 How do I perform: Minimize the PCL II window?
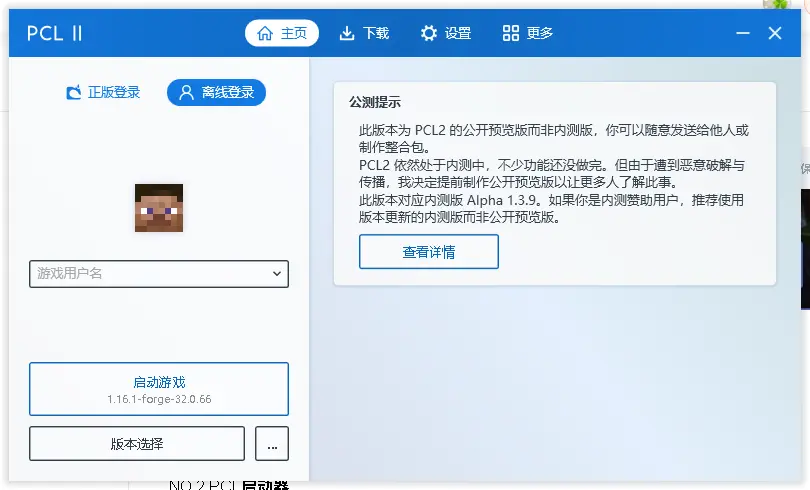coord(743,33)
